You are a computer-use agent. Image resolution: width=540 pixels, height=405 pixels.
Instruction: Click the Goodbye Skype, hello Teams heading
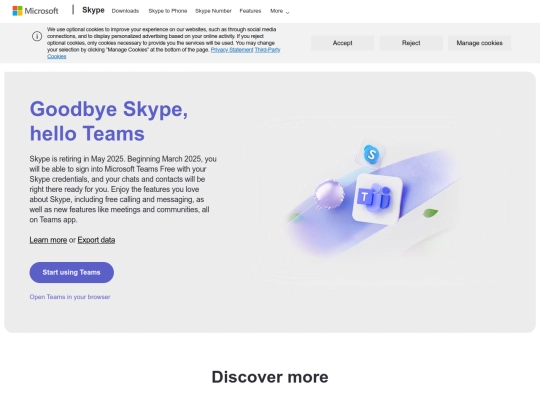pos(109,121)
